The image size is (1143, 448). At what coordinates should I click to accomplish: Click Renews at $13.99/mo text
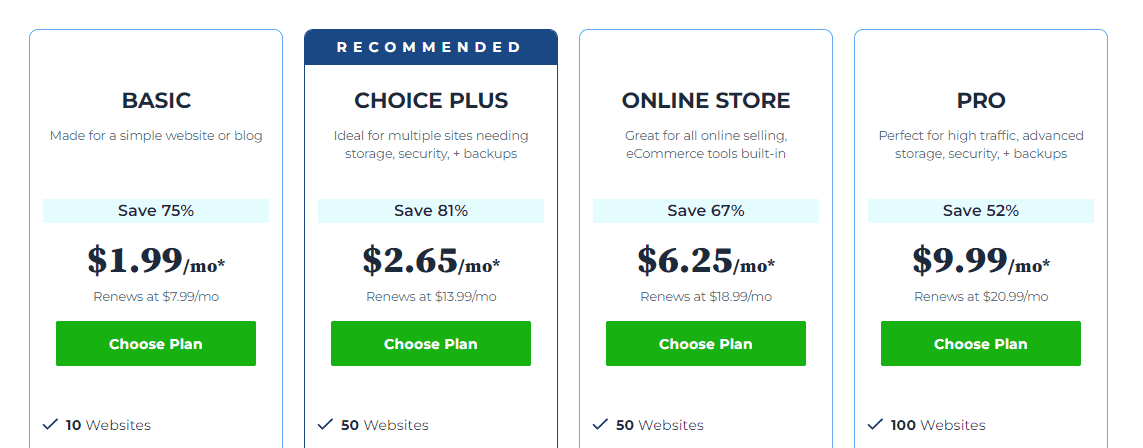tap(431, 297)
